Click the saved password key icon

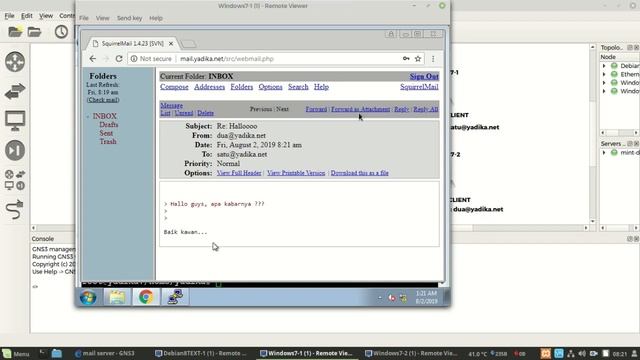click(x=406, y=59)
